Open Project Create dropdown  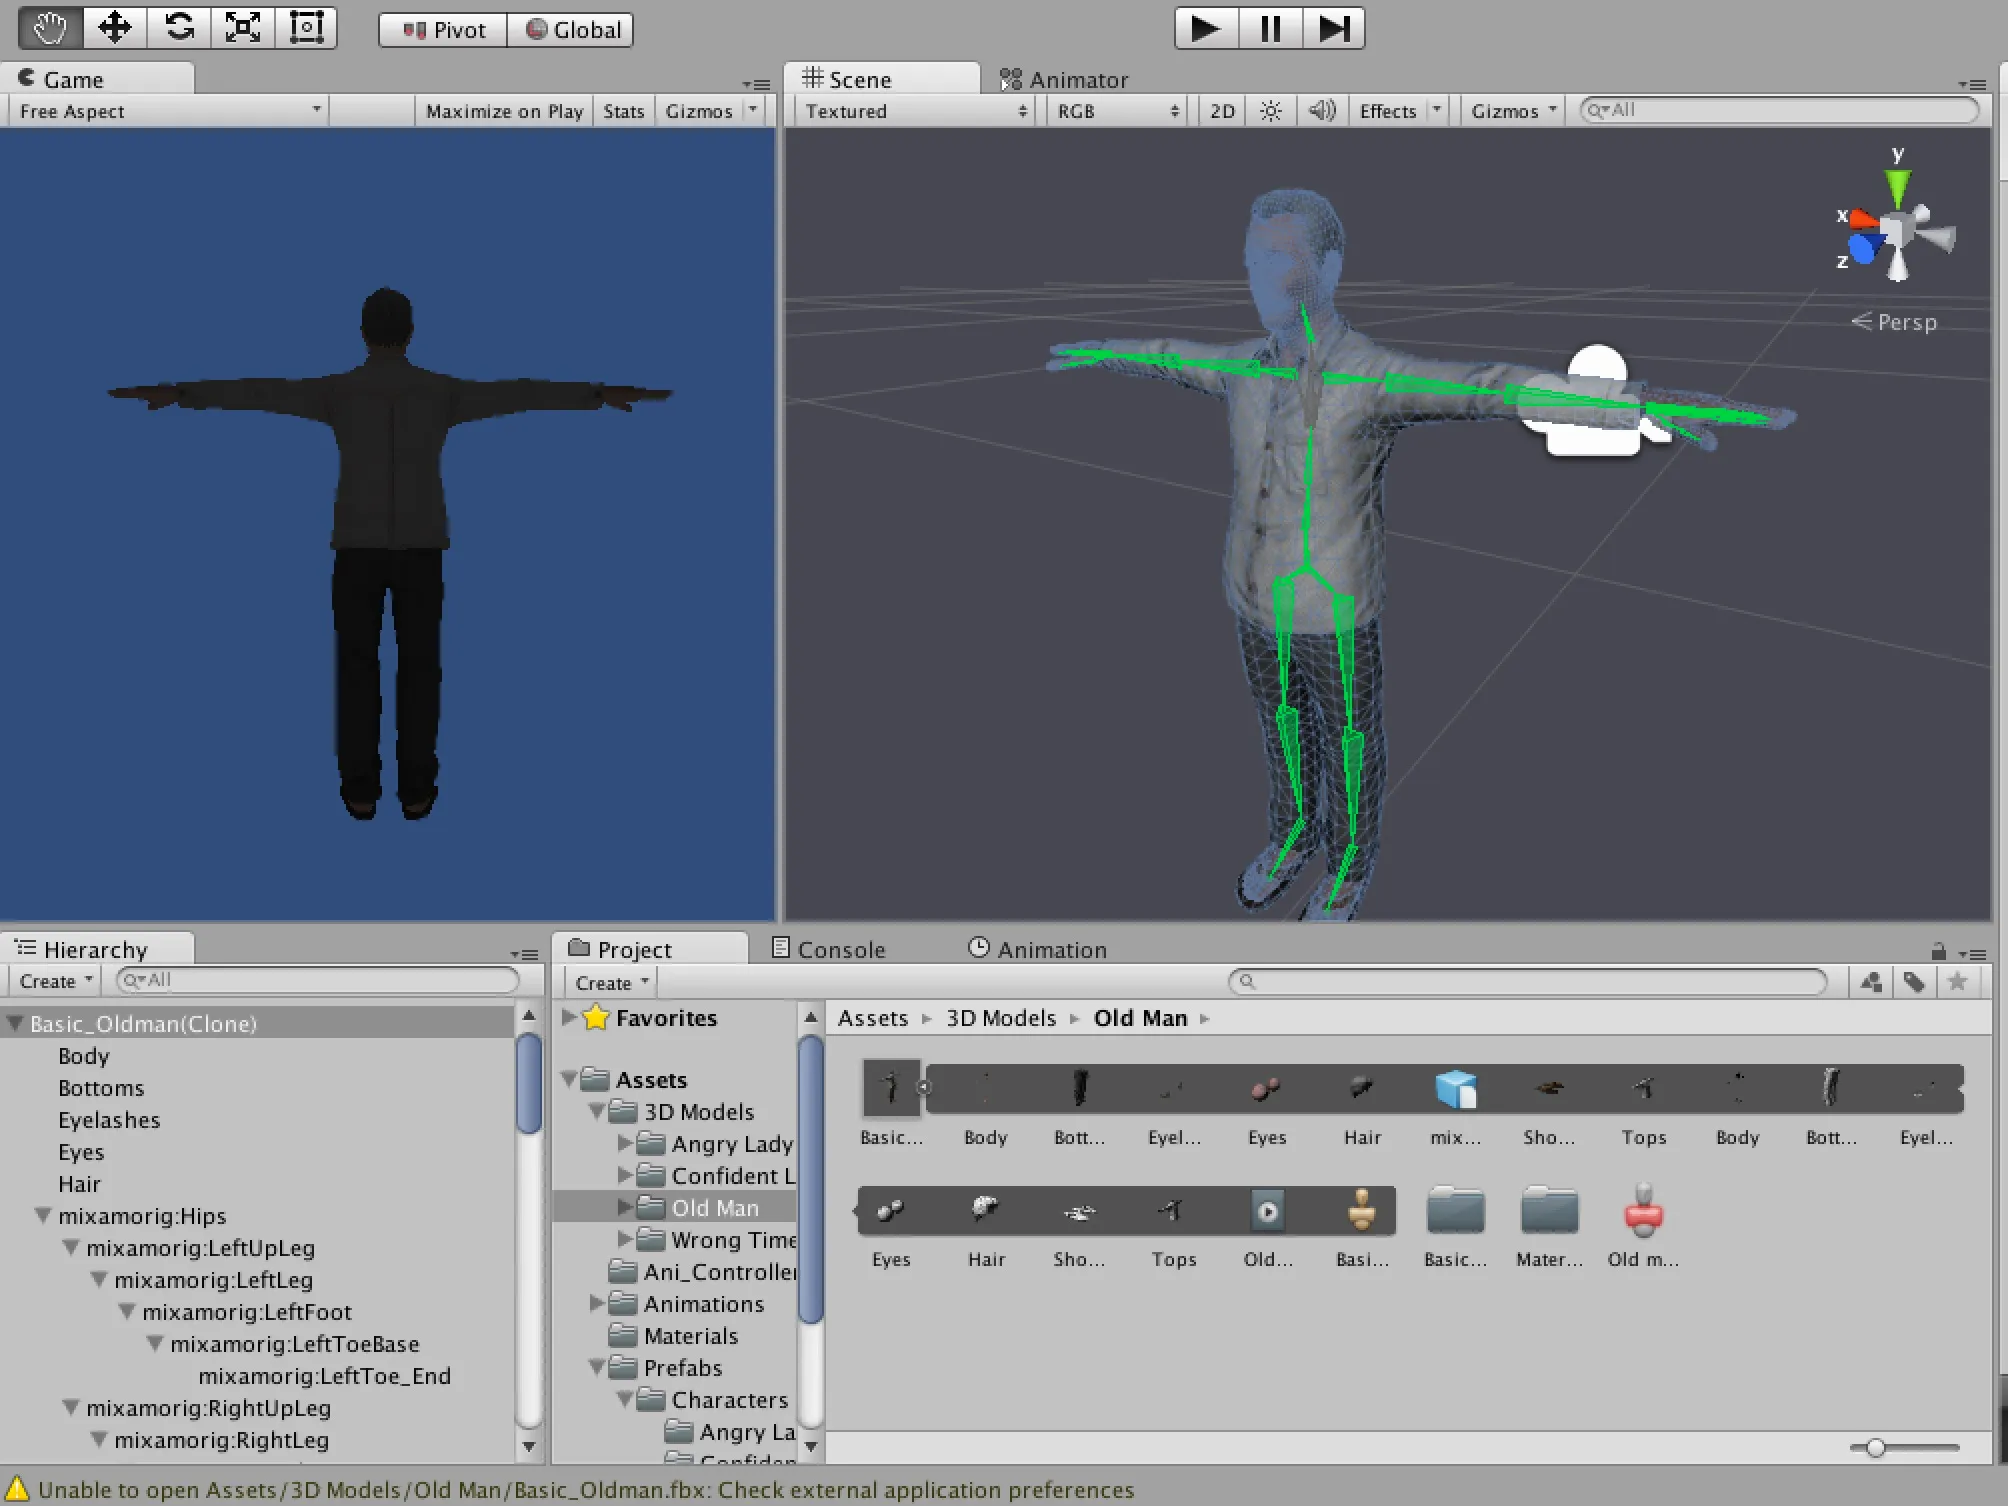[611, 983]
